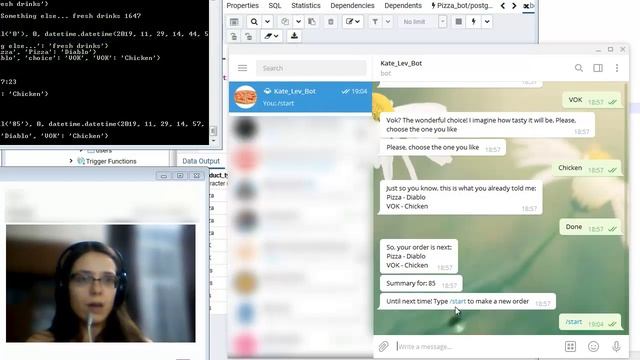Open the Find options dropdown arrow
The width and height of the screenshot is (640, 360).
click(x=267, y=22)
